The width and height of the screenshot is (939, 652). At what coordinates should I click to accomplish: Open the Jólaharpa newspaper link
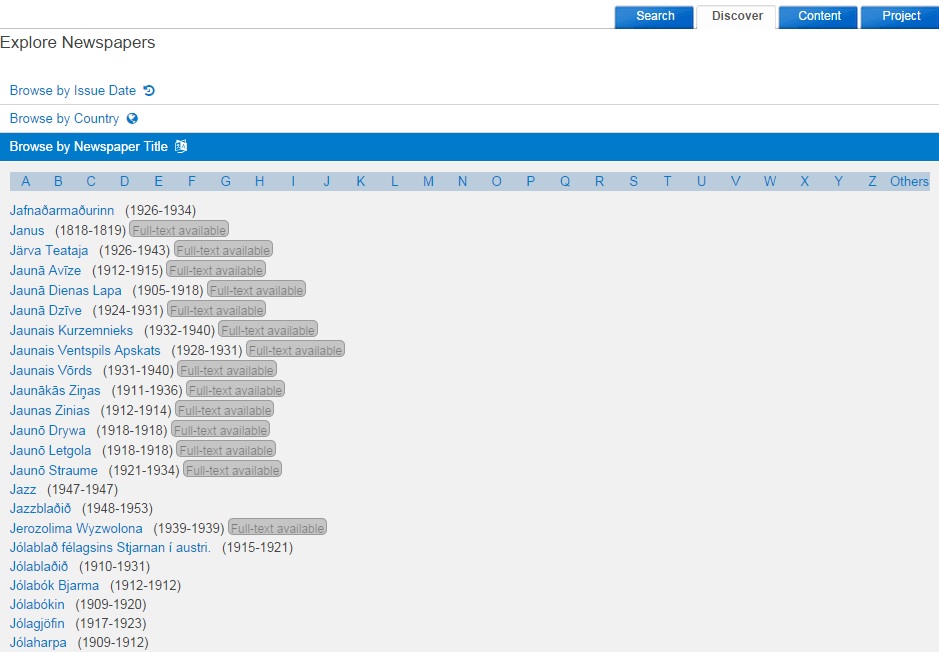38,642
